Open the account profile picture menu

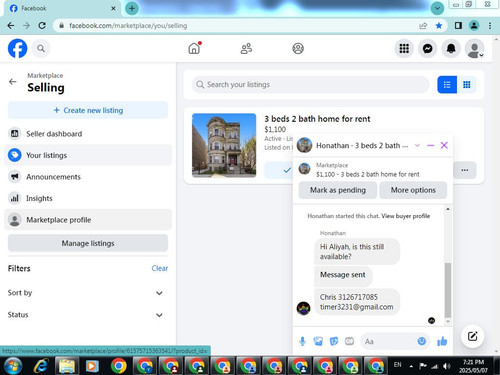point(474,49)
